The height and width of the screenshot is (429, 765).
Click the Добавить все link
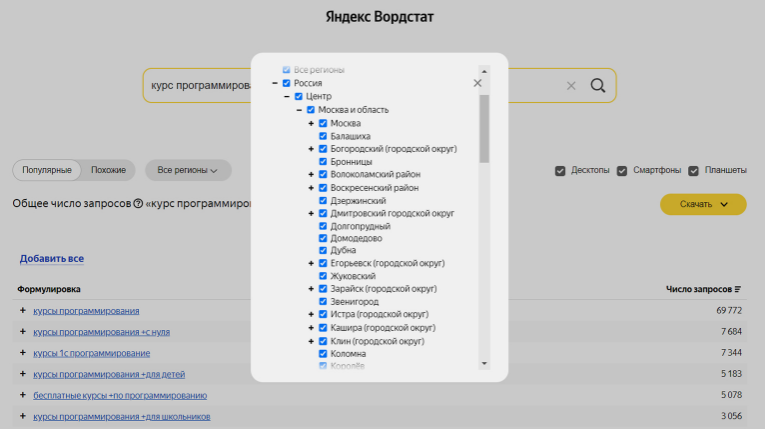52,259
